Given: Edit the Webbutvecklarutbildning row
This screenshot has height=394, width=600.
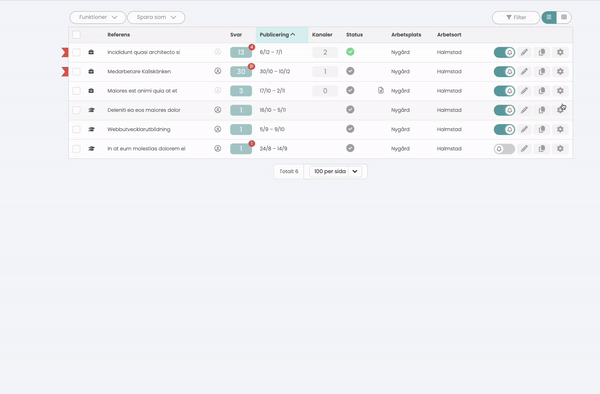Looking at the screenshot, I should coord(524,129).
